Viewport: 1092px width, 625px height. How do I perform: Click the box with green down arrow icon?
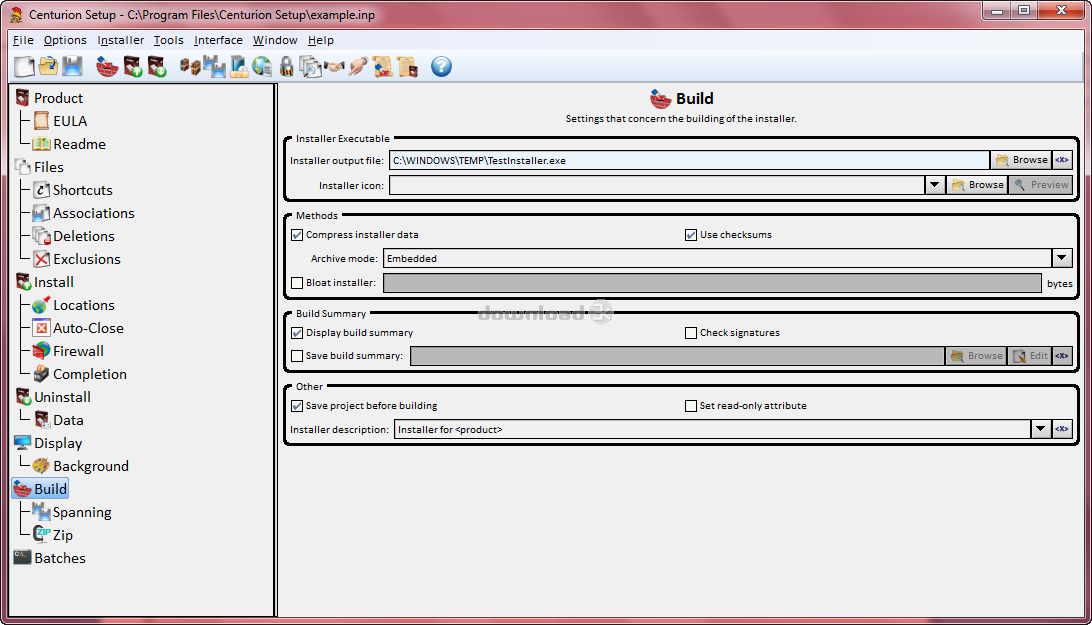(x=157, y=67)
